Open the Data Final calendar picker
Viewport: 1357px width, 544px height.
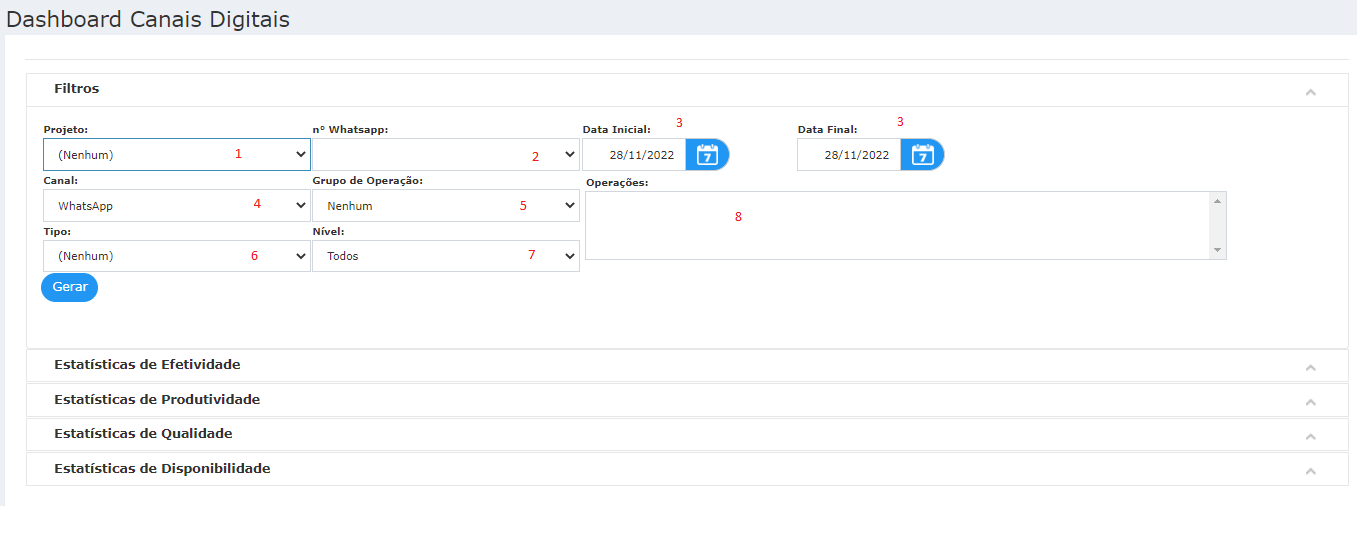point(922,155)
